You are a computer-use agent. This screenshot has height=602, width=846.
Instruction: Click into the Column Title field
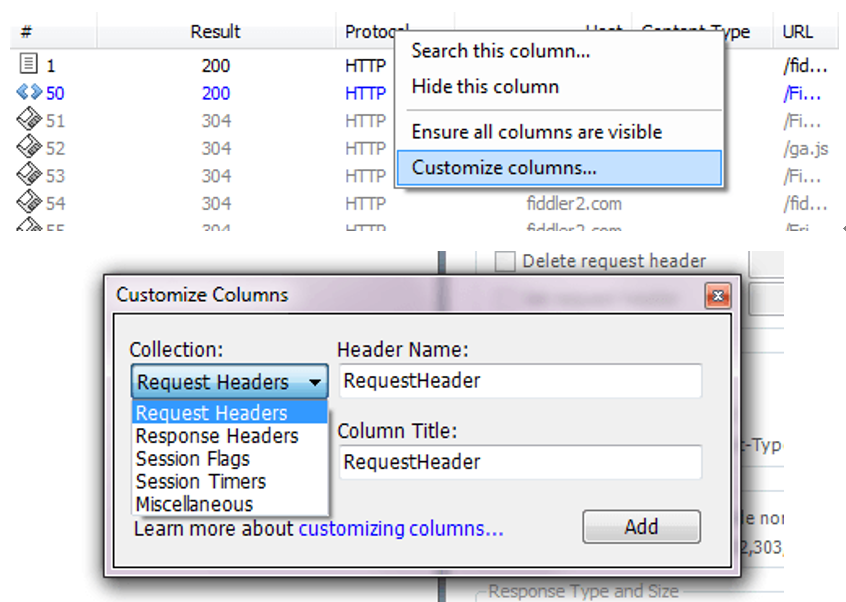tap(520, 462)
